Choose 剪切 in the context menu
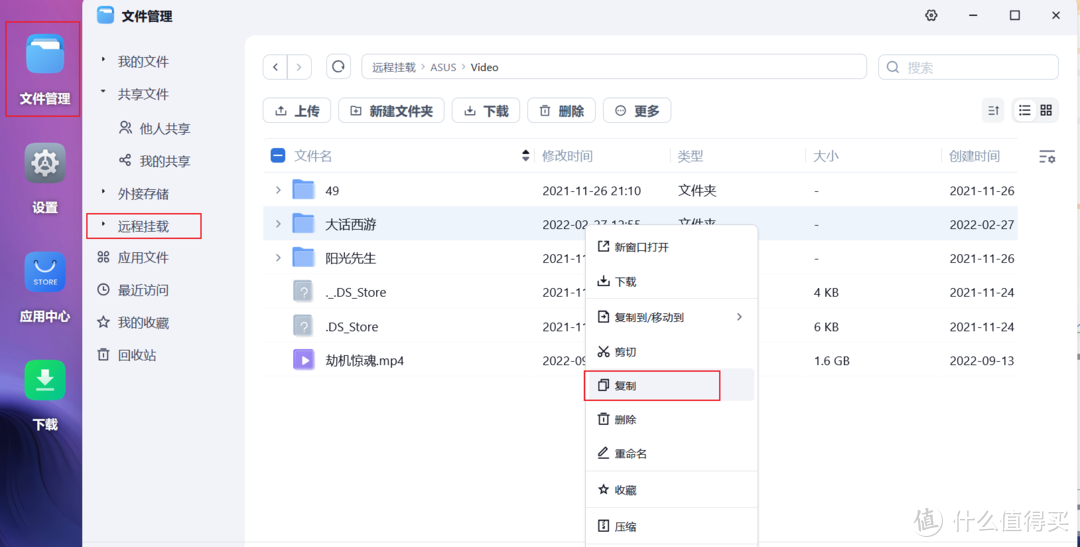This screenshot has width=1080, height=547. point(671,351)
